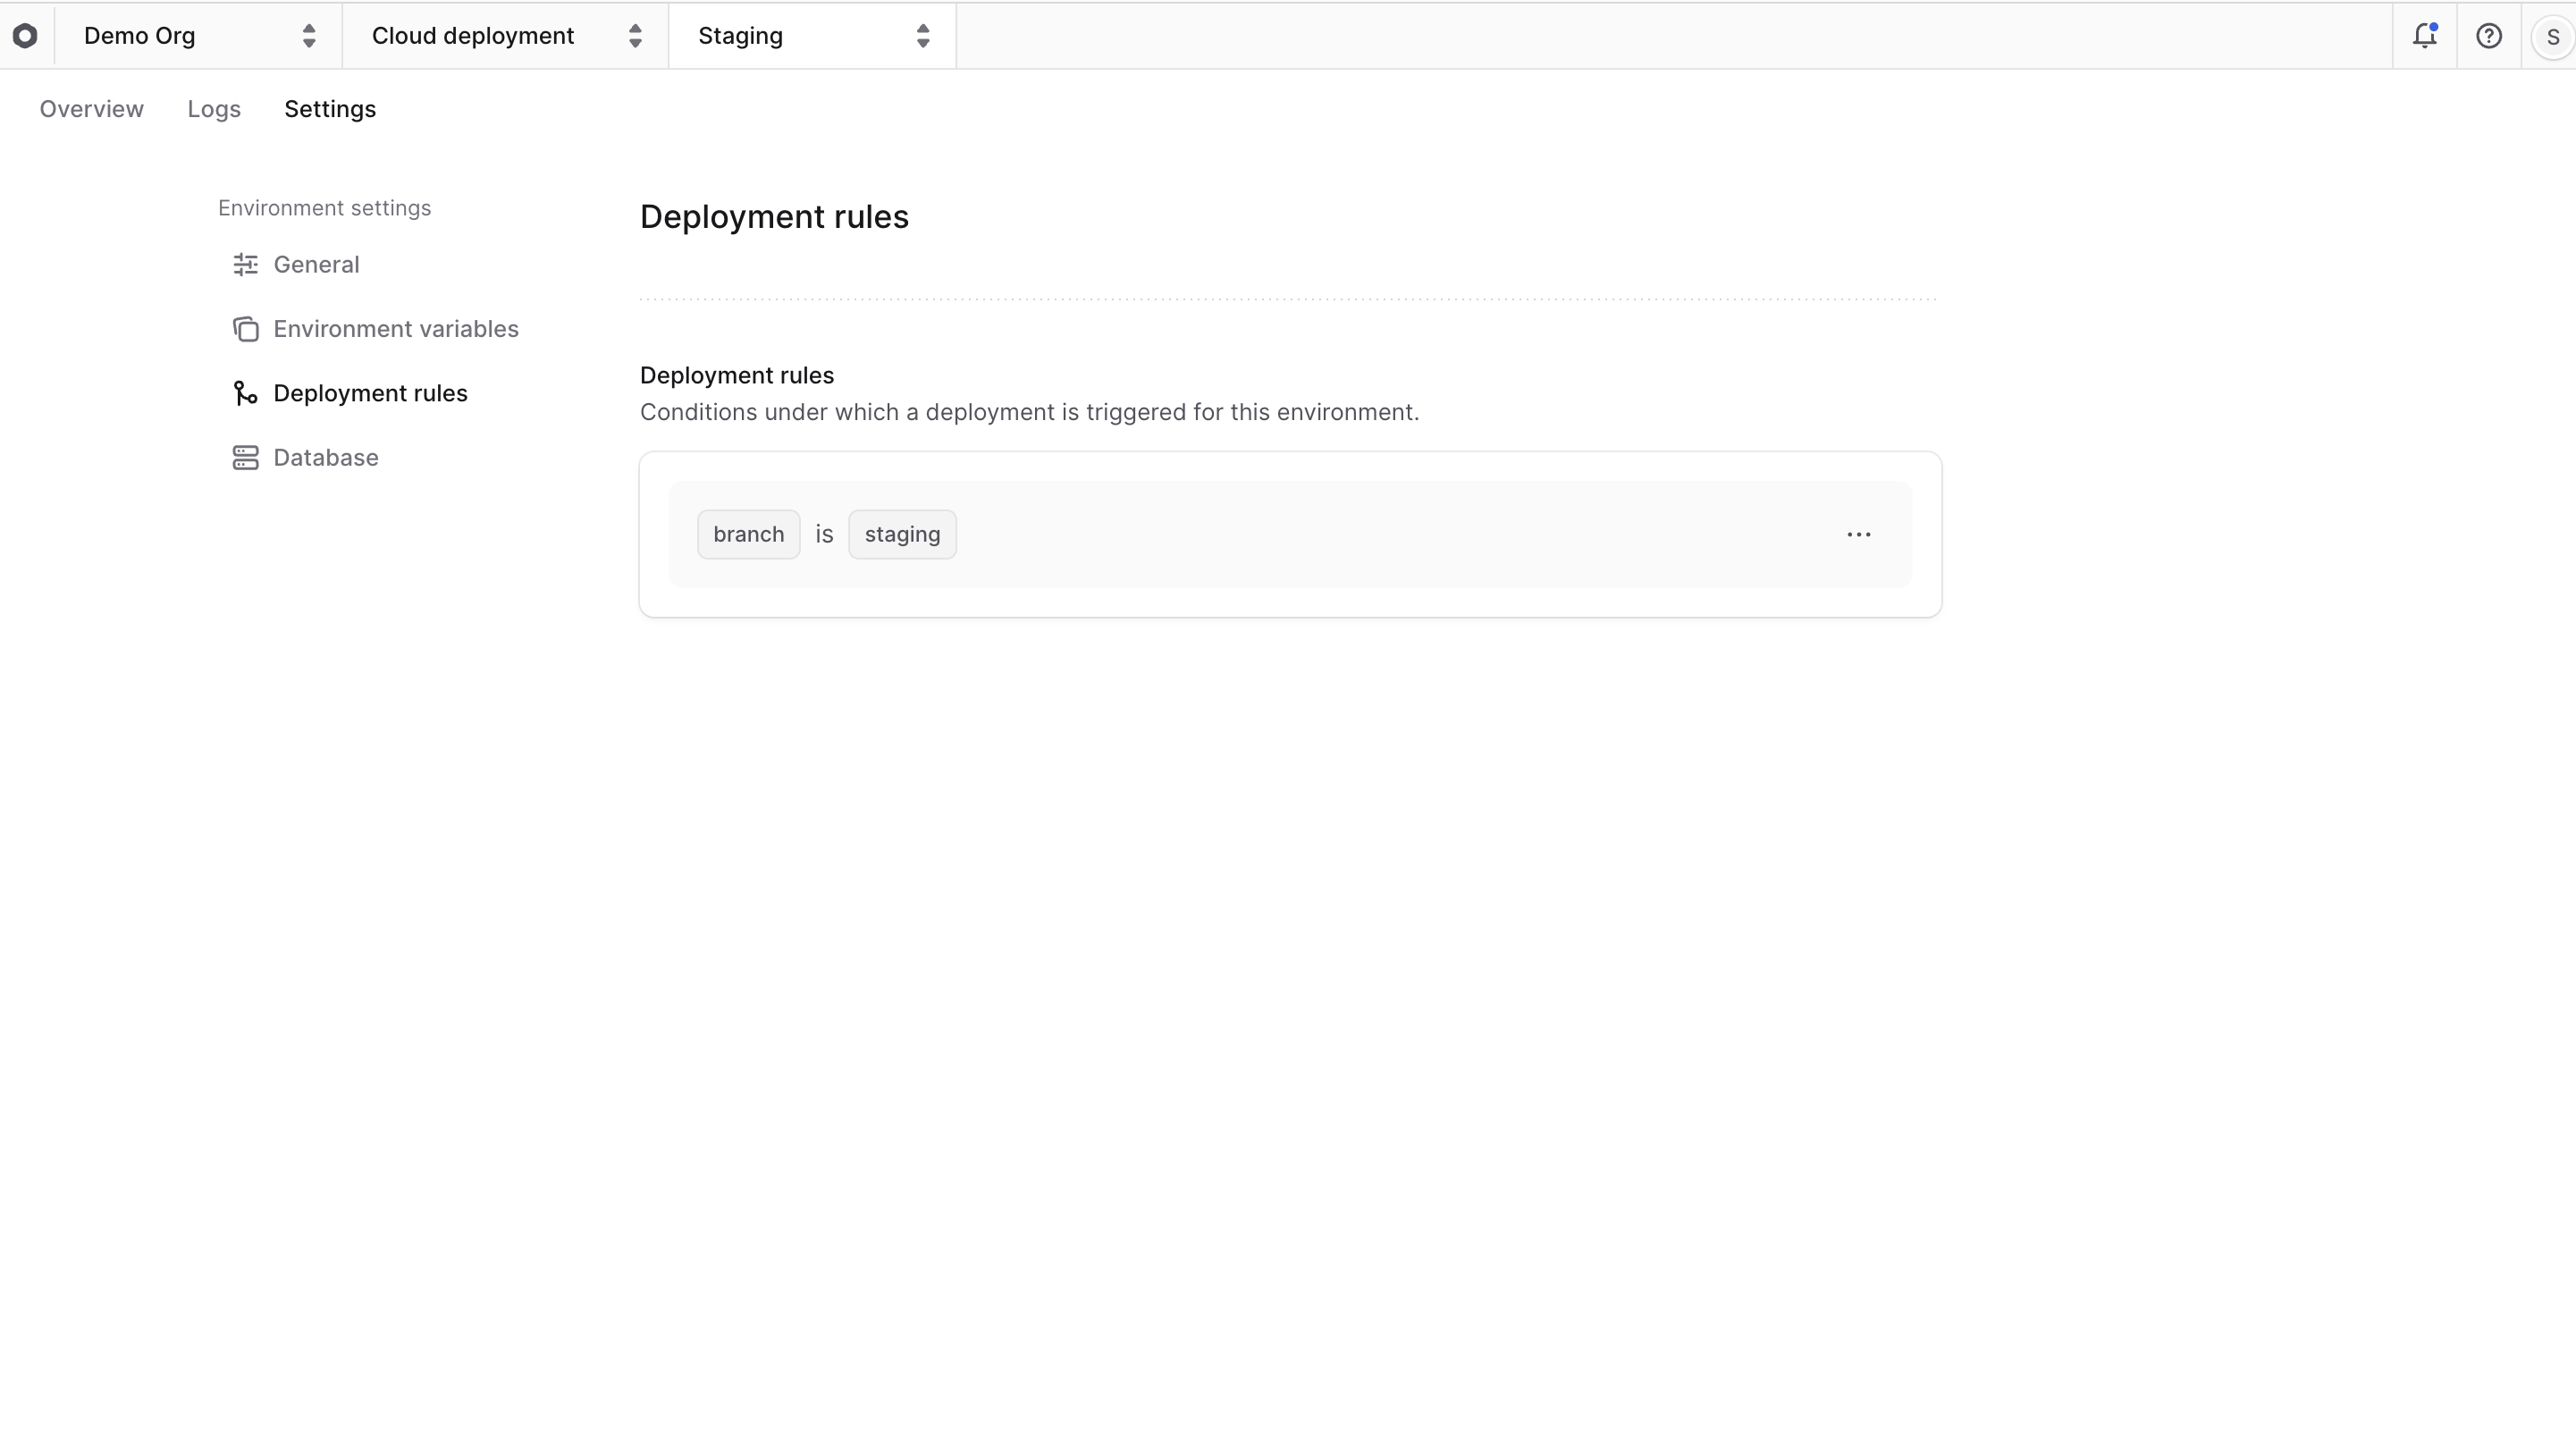Image resolution: width=2576 pixels, height=1448 pixels.
Task: Select the Settings tab
Action: (x=330, y=109)
